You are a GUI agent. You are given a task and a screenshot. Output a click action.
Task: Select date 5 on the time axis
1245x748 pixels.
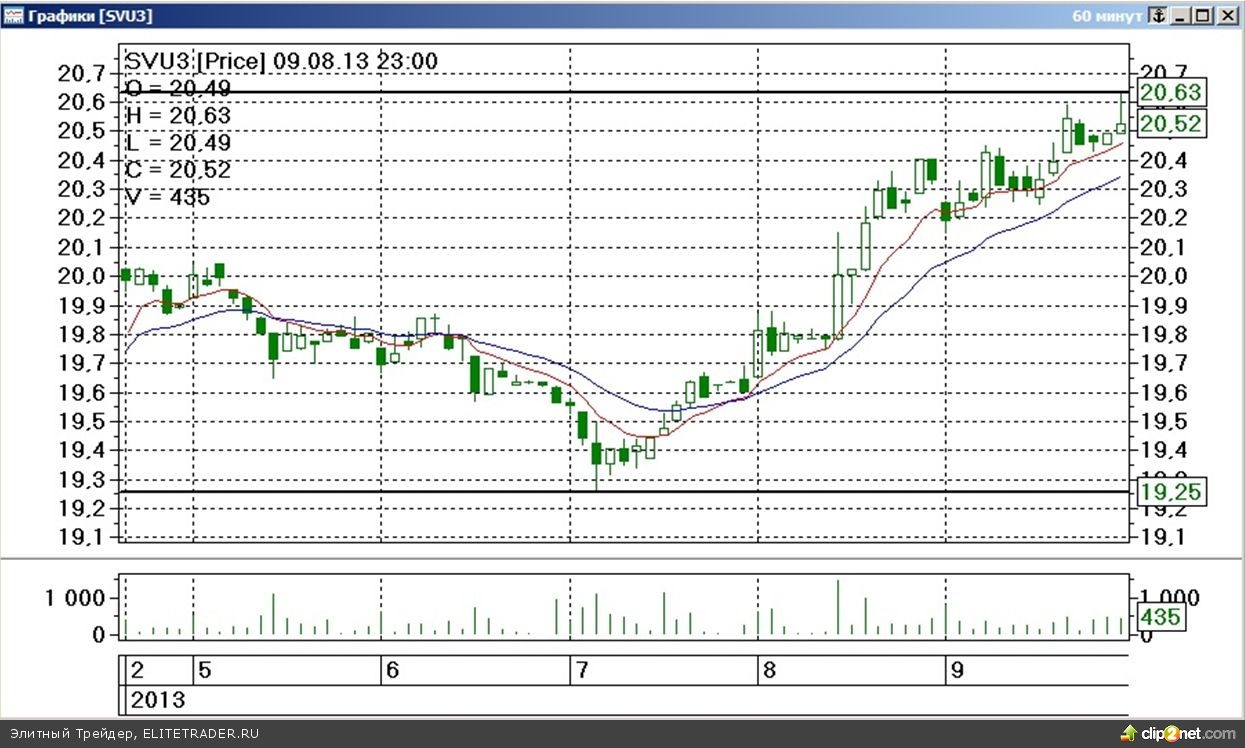tap(203, 670)
